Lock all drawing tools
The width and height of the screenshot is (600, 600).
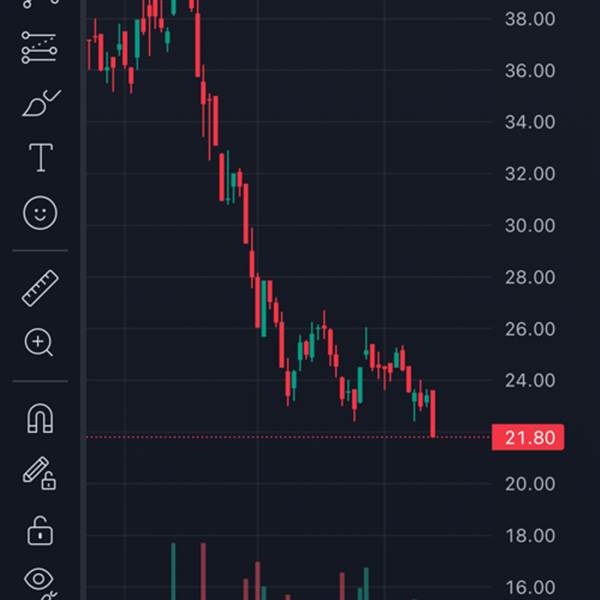click(40, 531)
